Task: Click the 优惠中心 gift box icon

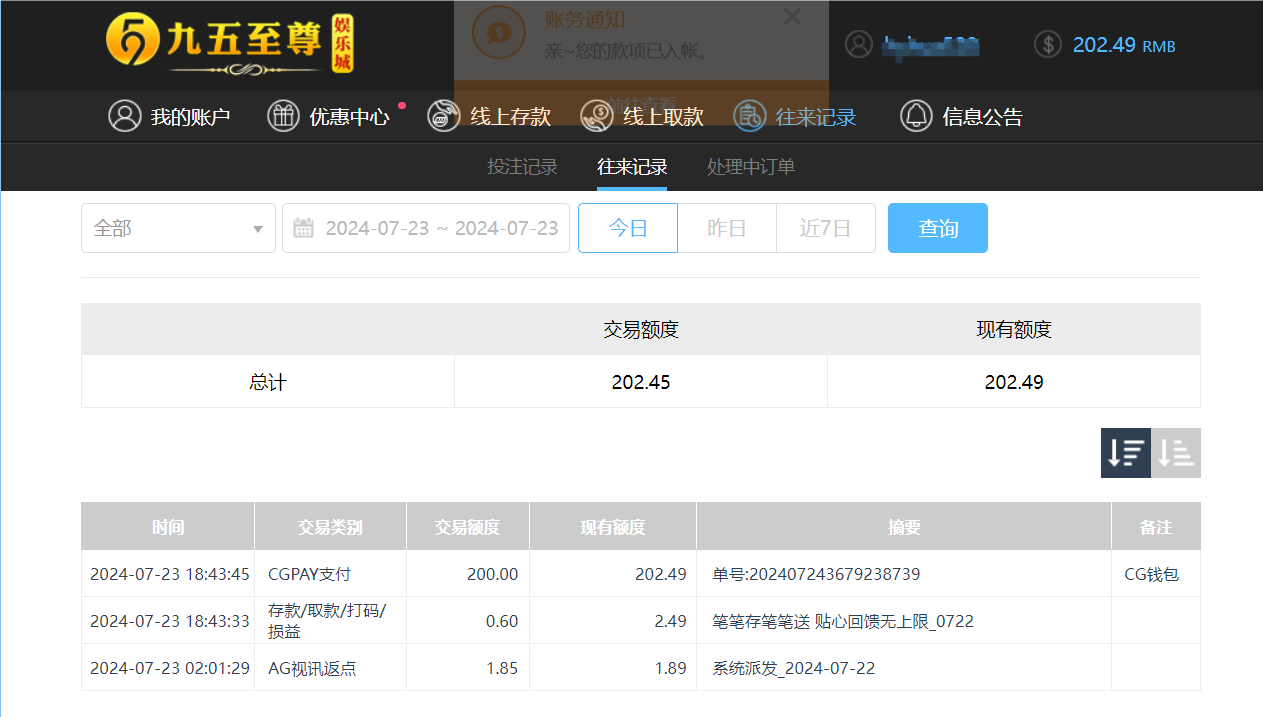Action: point(282,116)
